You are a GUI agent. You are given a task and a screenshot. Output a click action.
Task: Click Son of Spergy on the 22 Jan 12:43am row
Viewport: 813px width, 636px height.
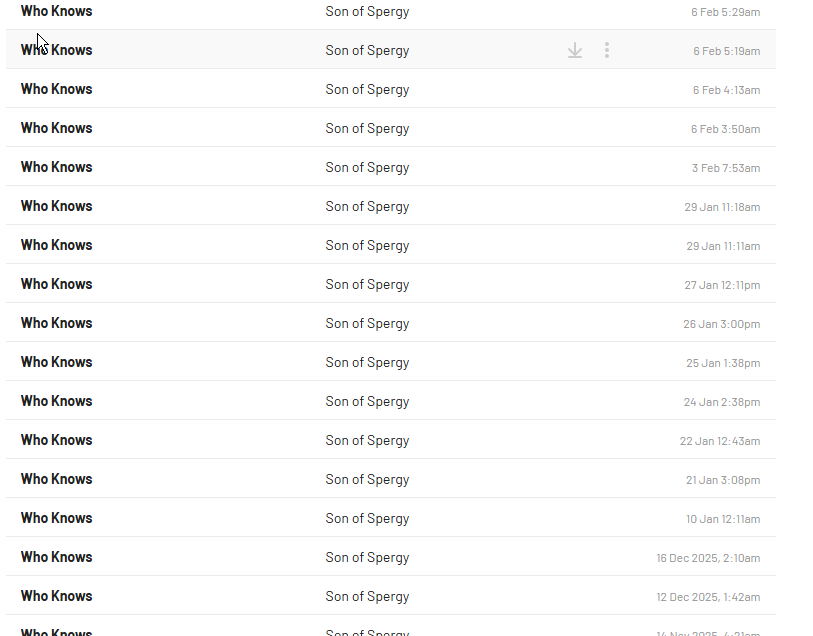point(367,441)
